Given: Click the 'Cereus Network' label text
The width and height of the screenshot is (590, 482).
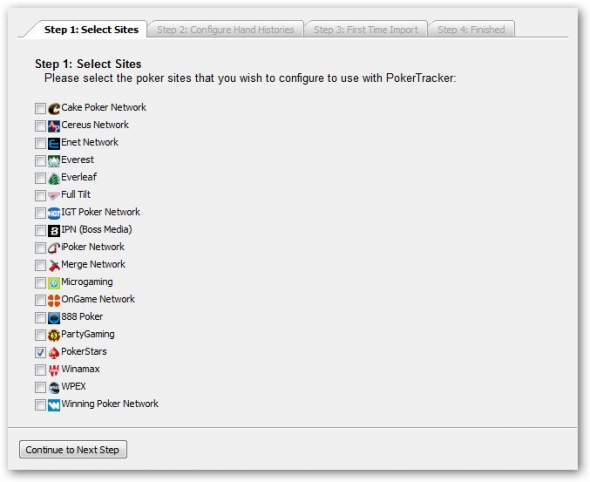Looking at the screenshot, I should [95, 125].
